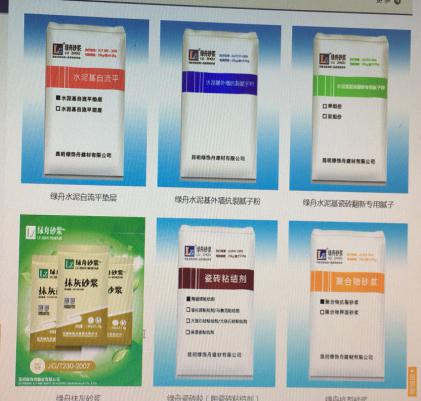Click the red 水泥基自流平 band
421x401 pixels.
(x=85, y=78)
